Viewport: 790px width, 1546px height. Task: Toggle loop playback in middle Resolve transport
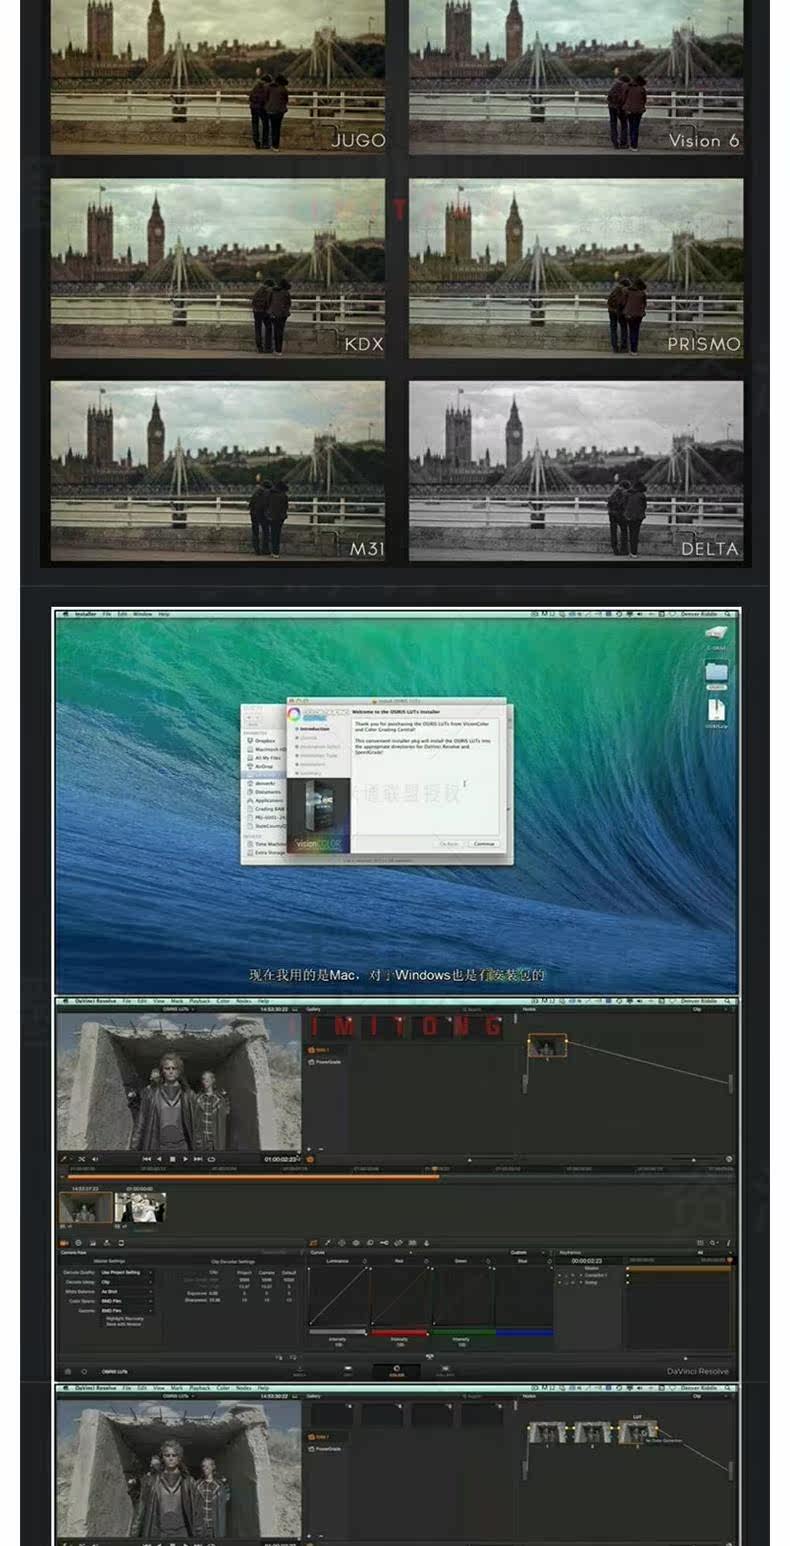(211, 1159)
